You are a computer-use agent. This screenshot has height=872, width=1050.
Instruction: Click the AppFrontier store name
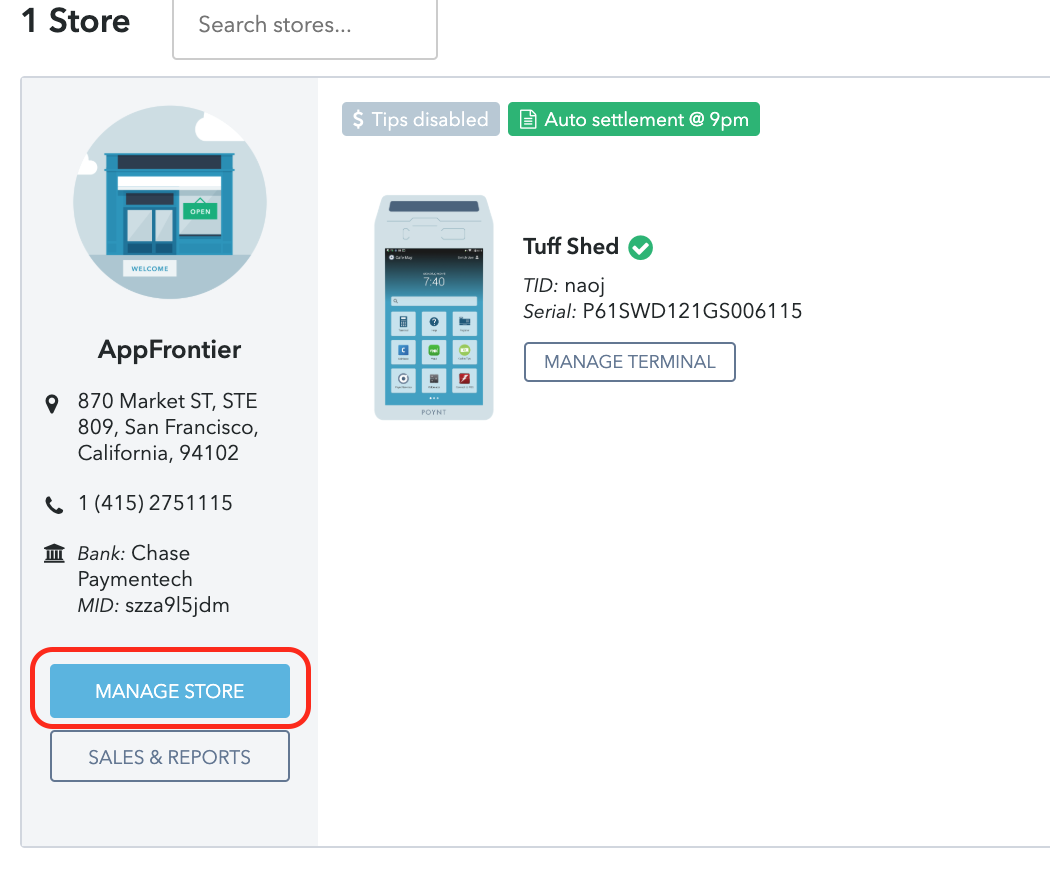coord(170,350)
